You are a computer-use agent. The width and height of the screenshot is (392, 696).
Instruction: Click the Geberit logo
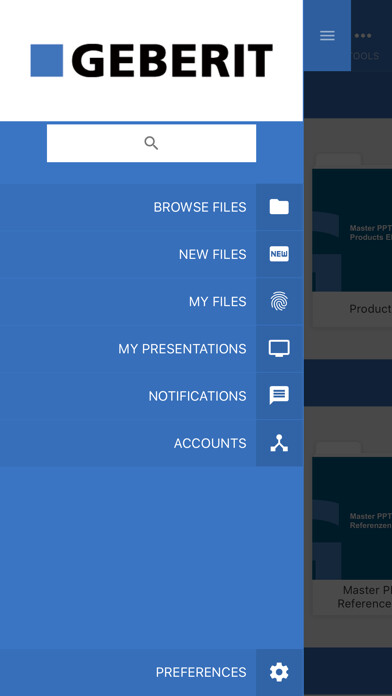point(151,60)
